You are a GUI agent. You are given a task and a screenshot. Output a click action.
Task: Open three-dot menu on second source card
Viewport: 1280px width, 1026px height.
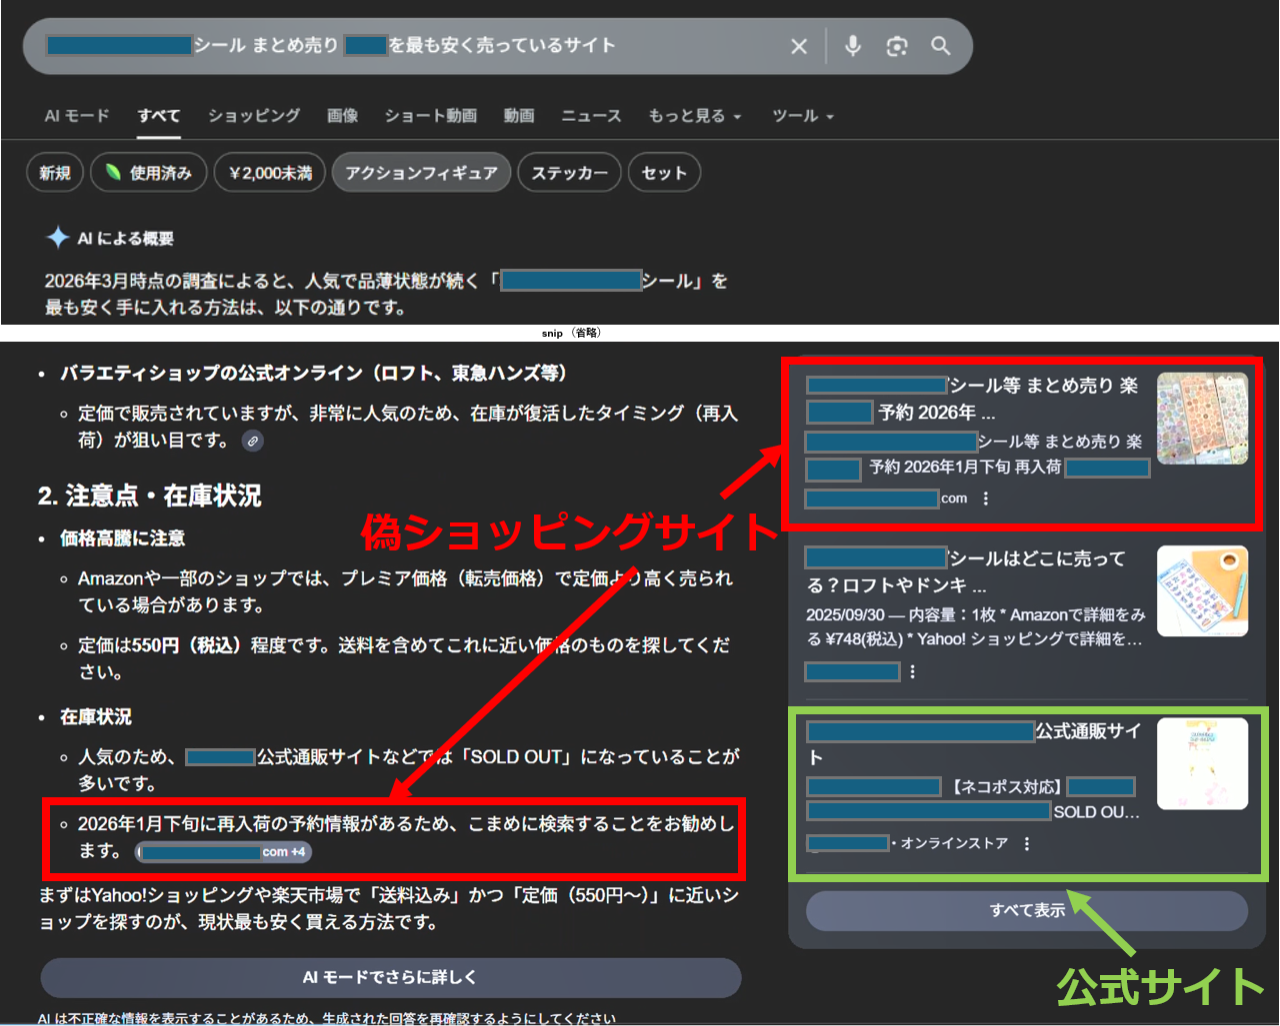[x=912, y=672]
